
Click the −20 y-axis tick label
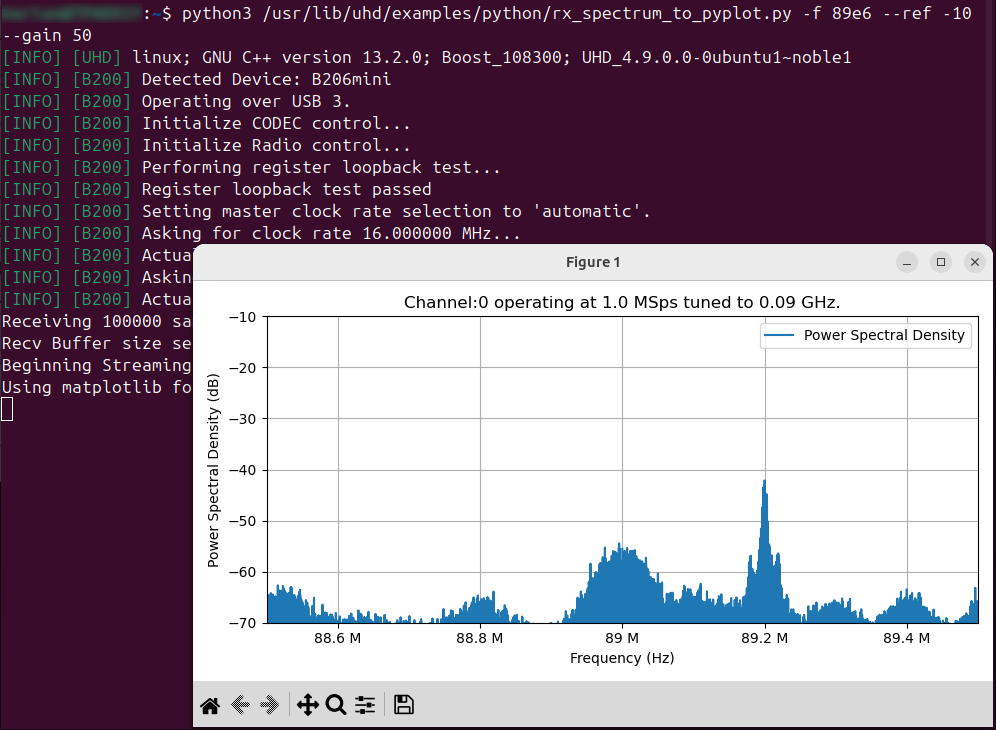coord(243,368)
